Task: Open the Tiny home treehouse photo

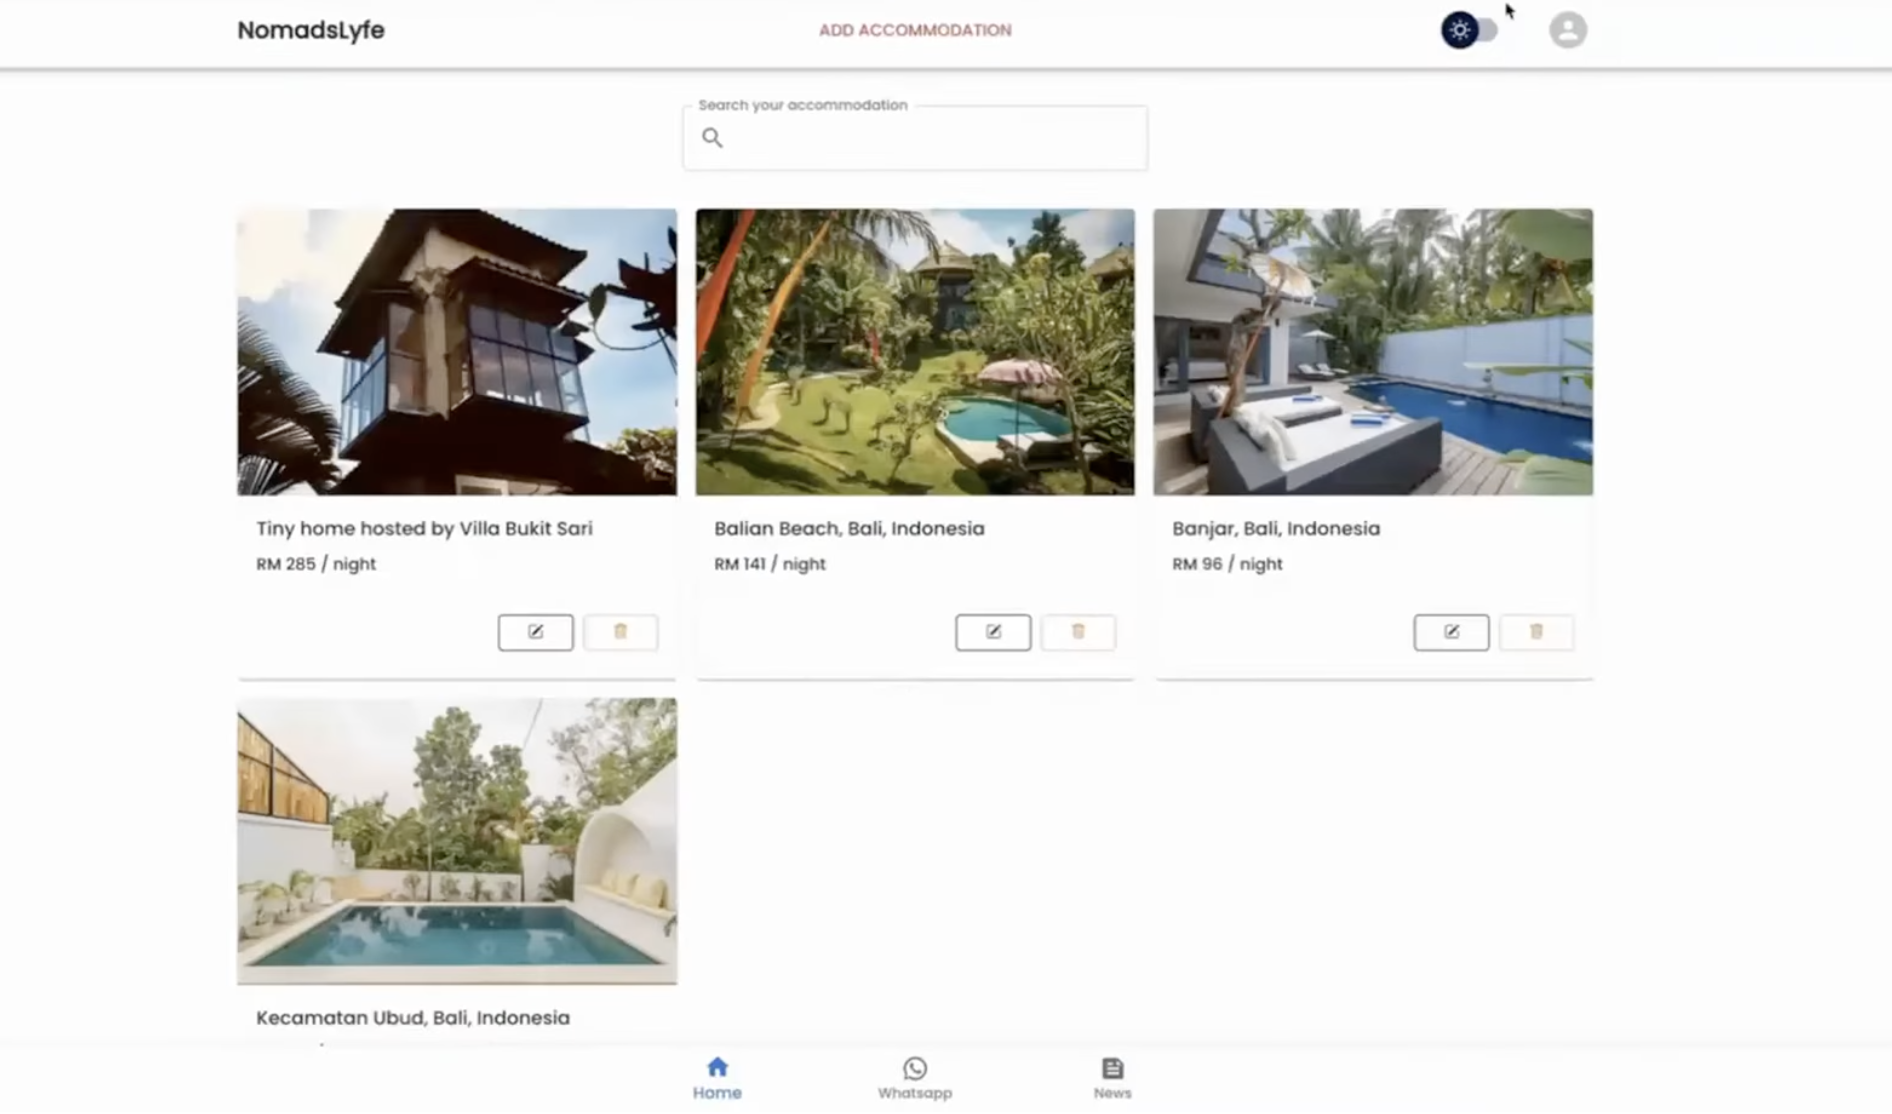Action: coord(457,352)
